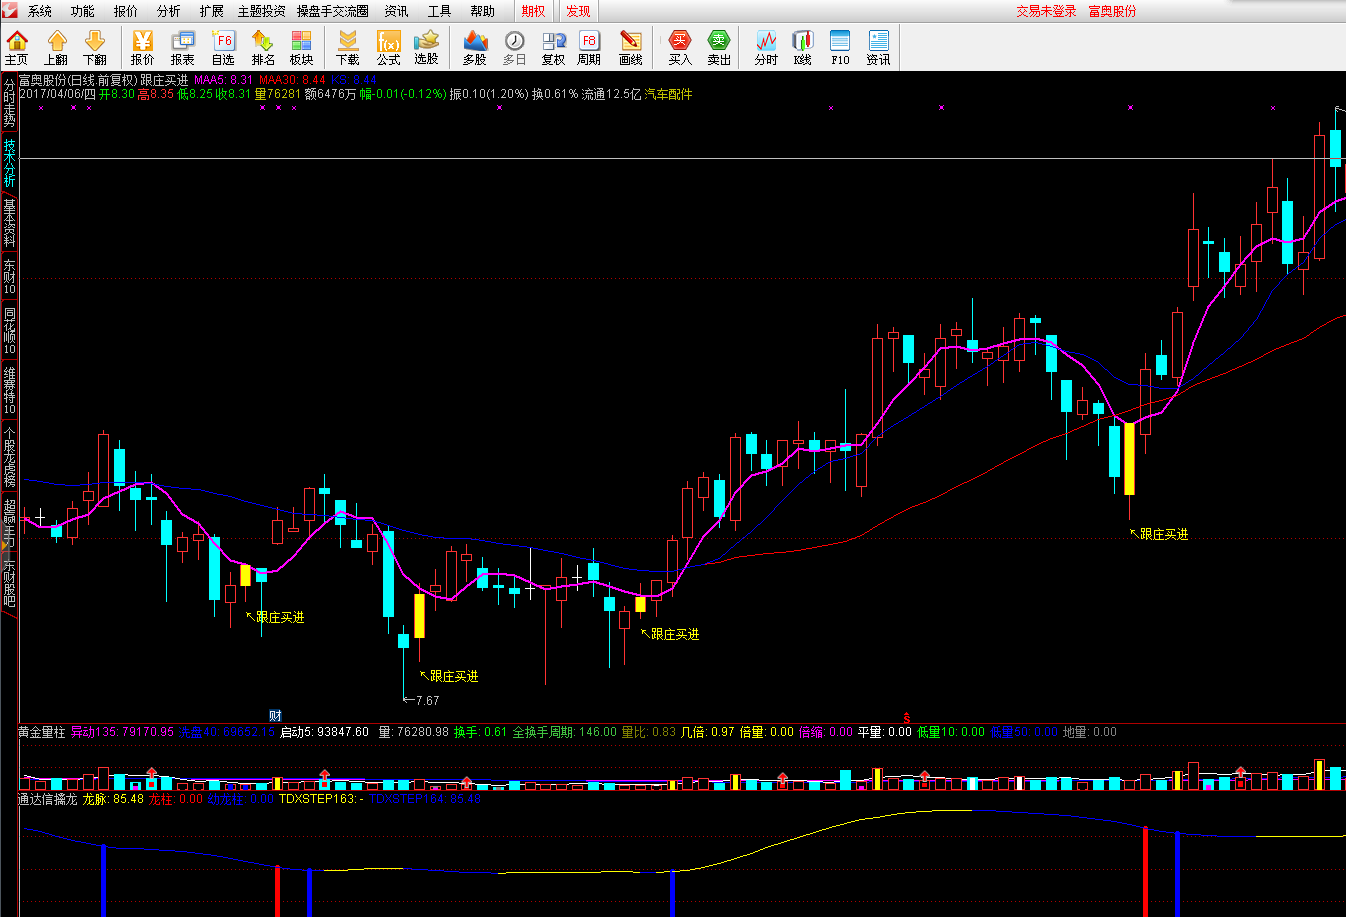This screenshot has height=917, width=1346.
Task: Click the 异动135: 79170.95 value
Action: 122,732
